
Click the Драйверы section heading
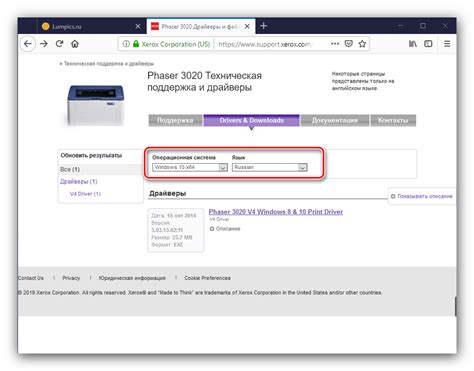(x=168, y=193)
